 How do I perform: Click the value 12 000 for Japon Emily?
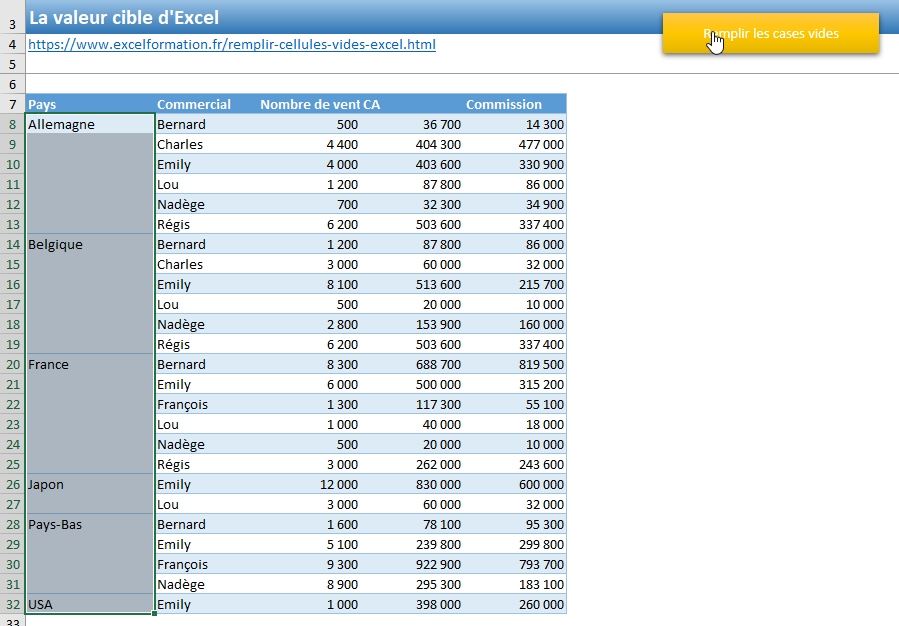click(x=308, y=484)
